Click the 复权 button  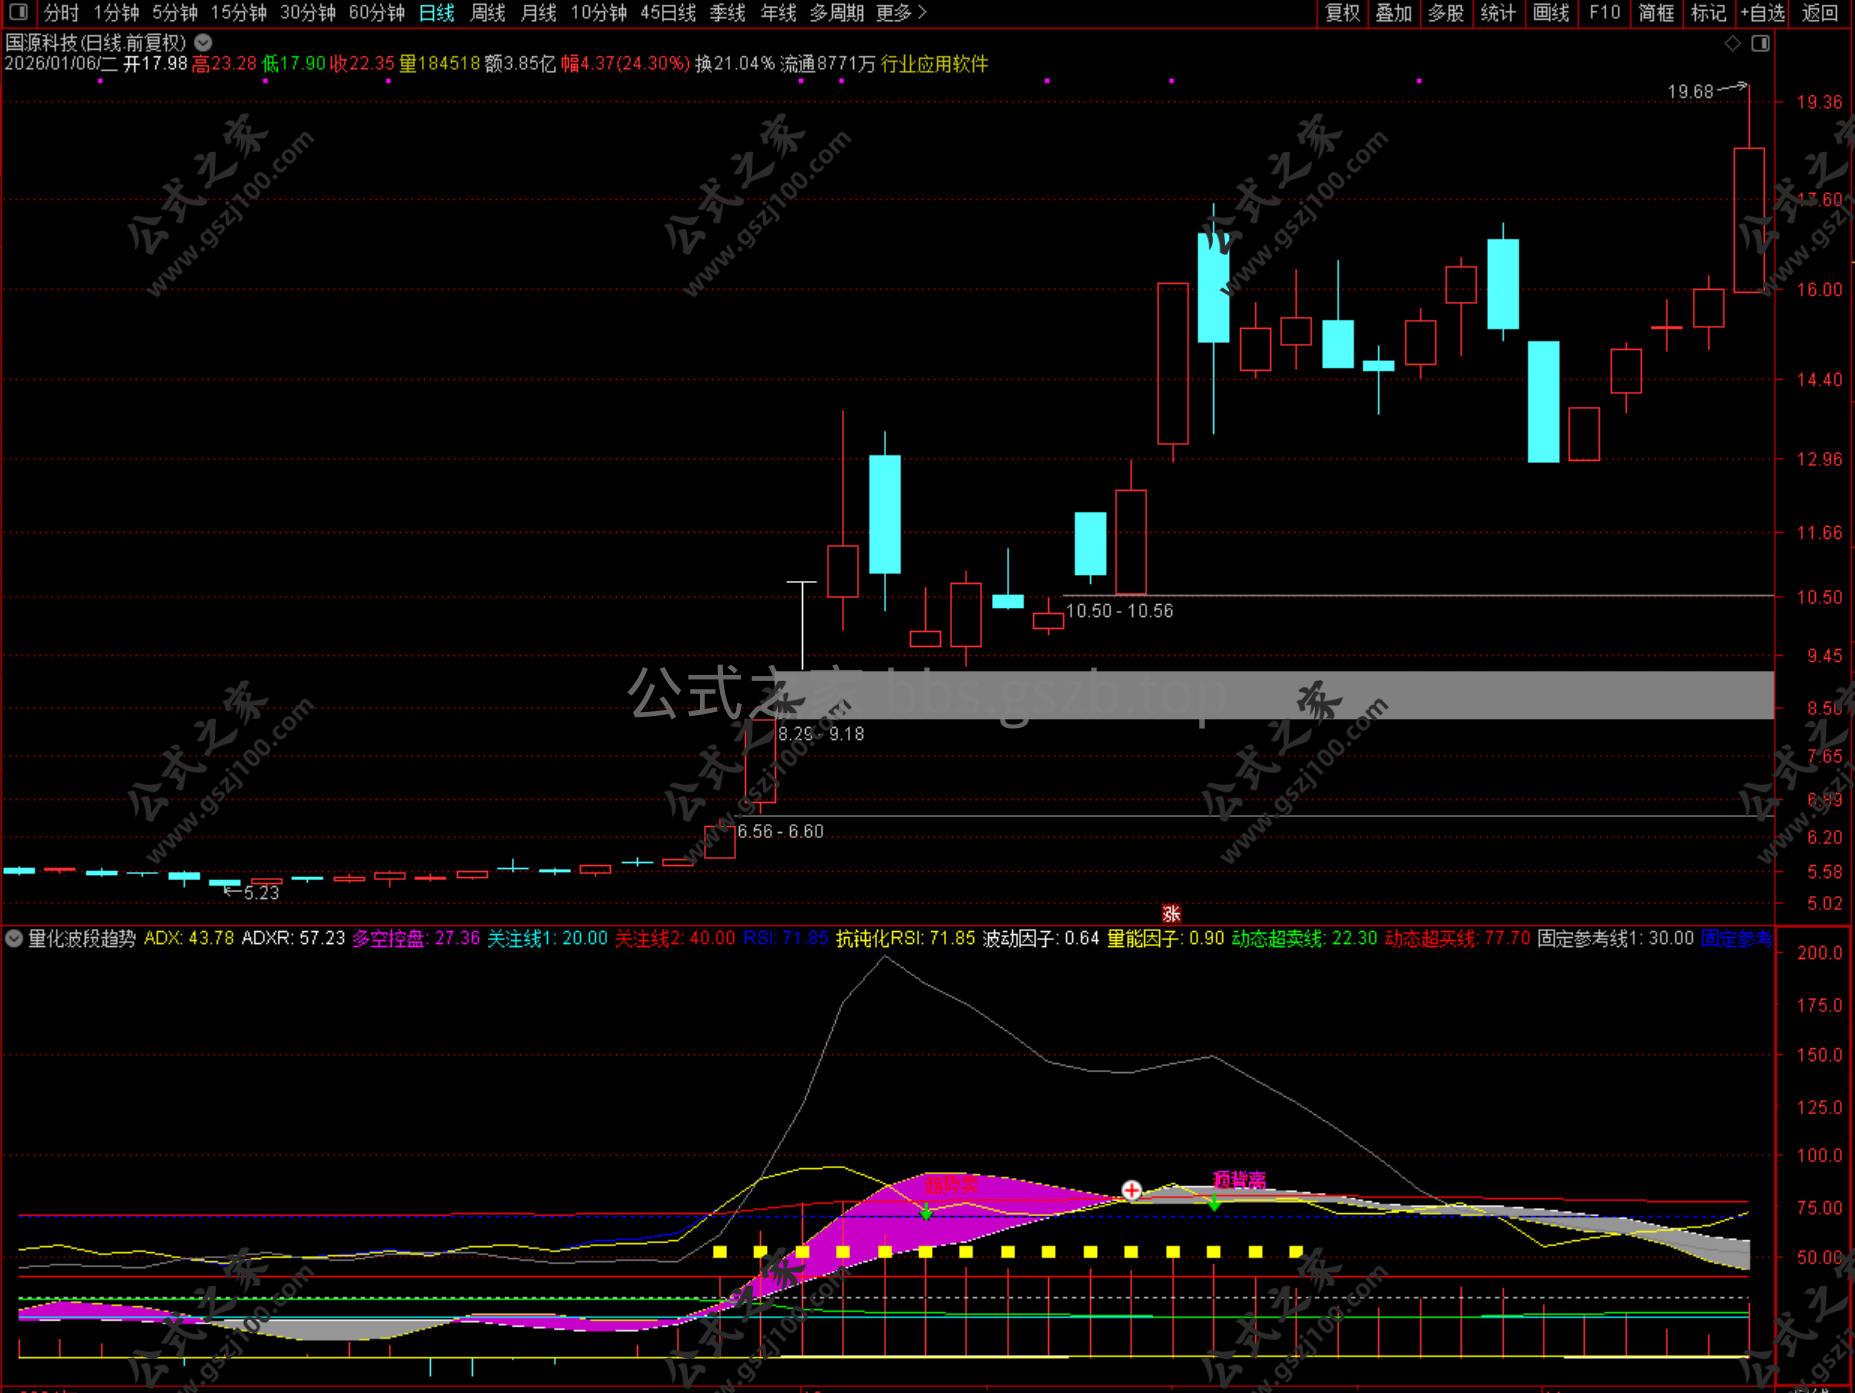coord(1342,13)
